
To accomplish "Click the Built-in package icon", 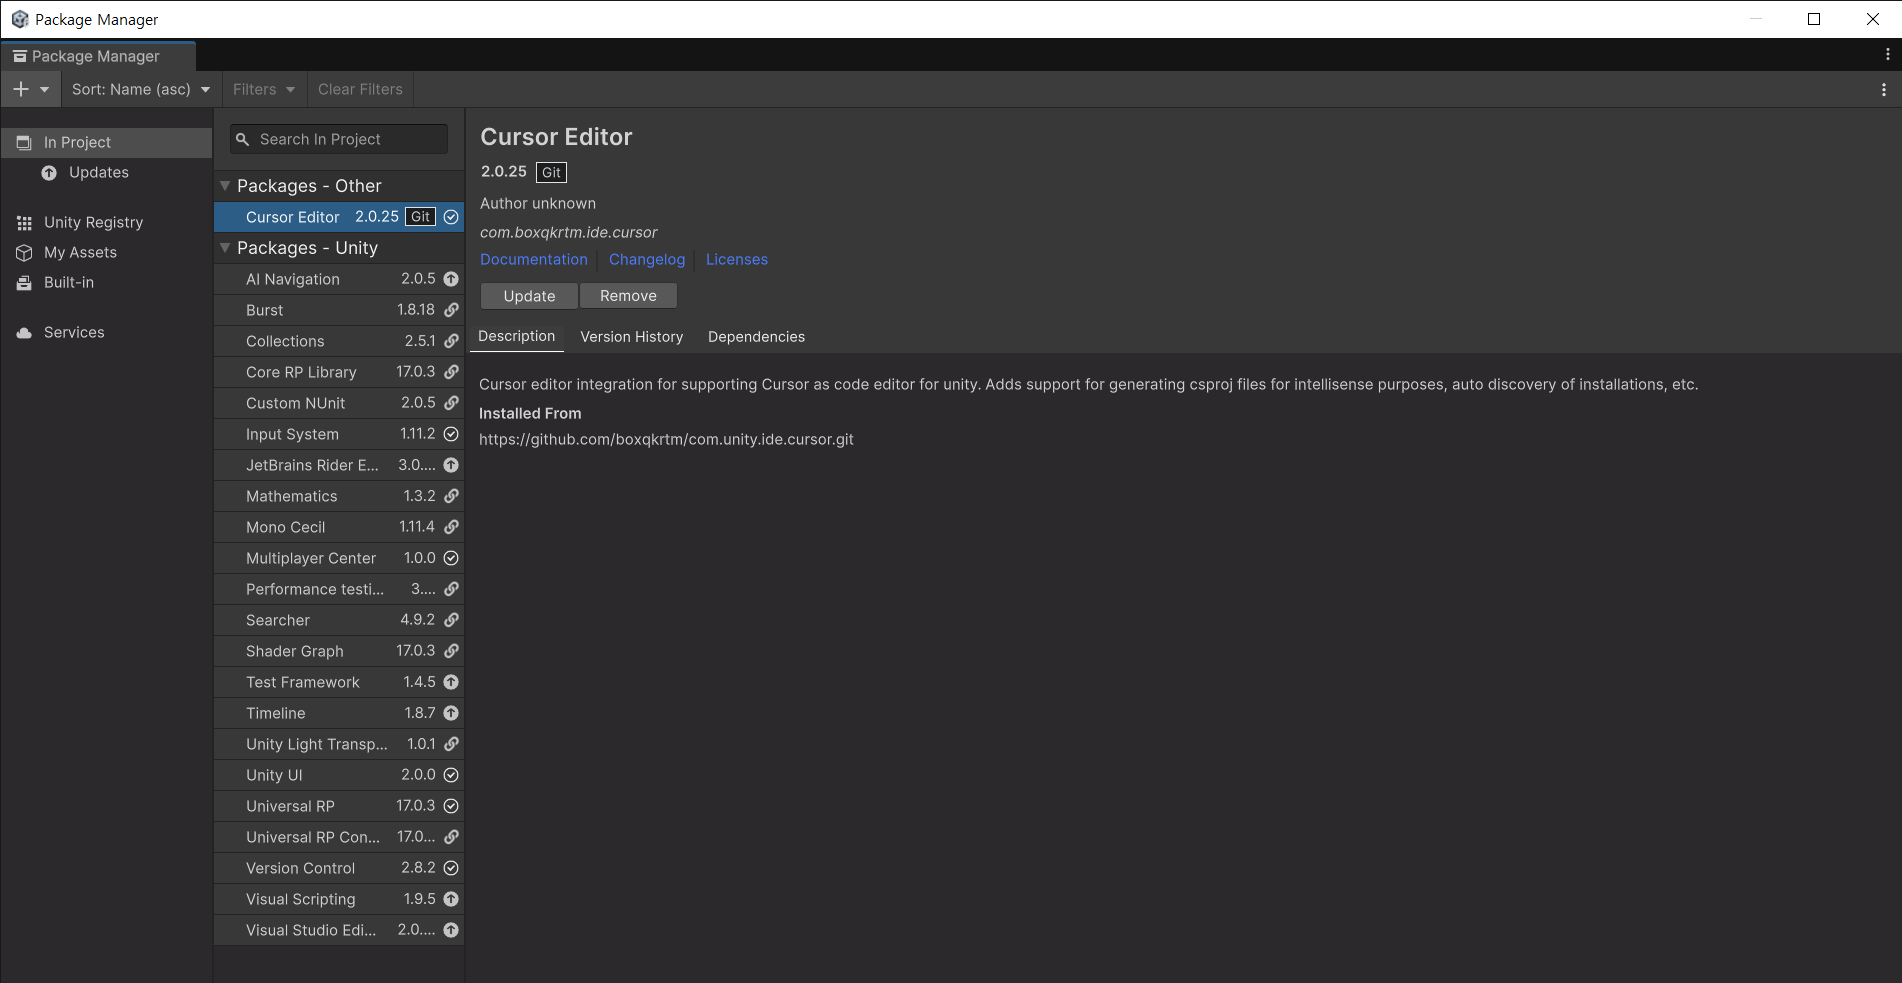I will 24,283.
